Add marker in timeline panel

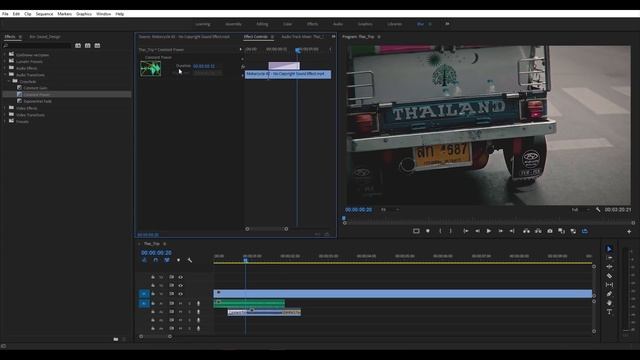[178, 260]
